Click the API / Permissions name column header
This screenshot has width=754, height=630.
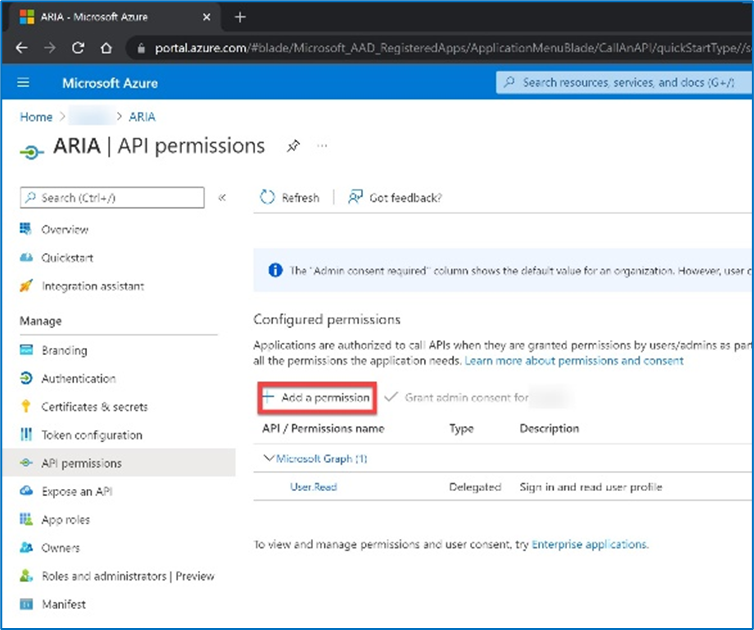click(323, 428)
